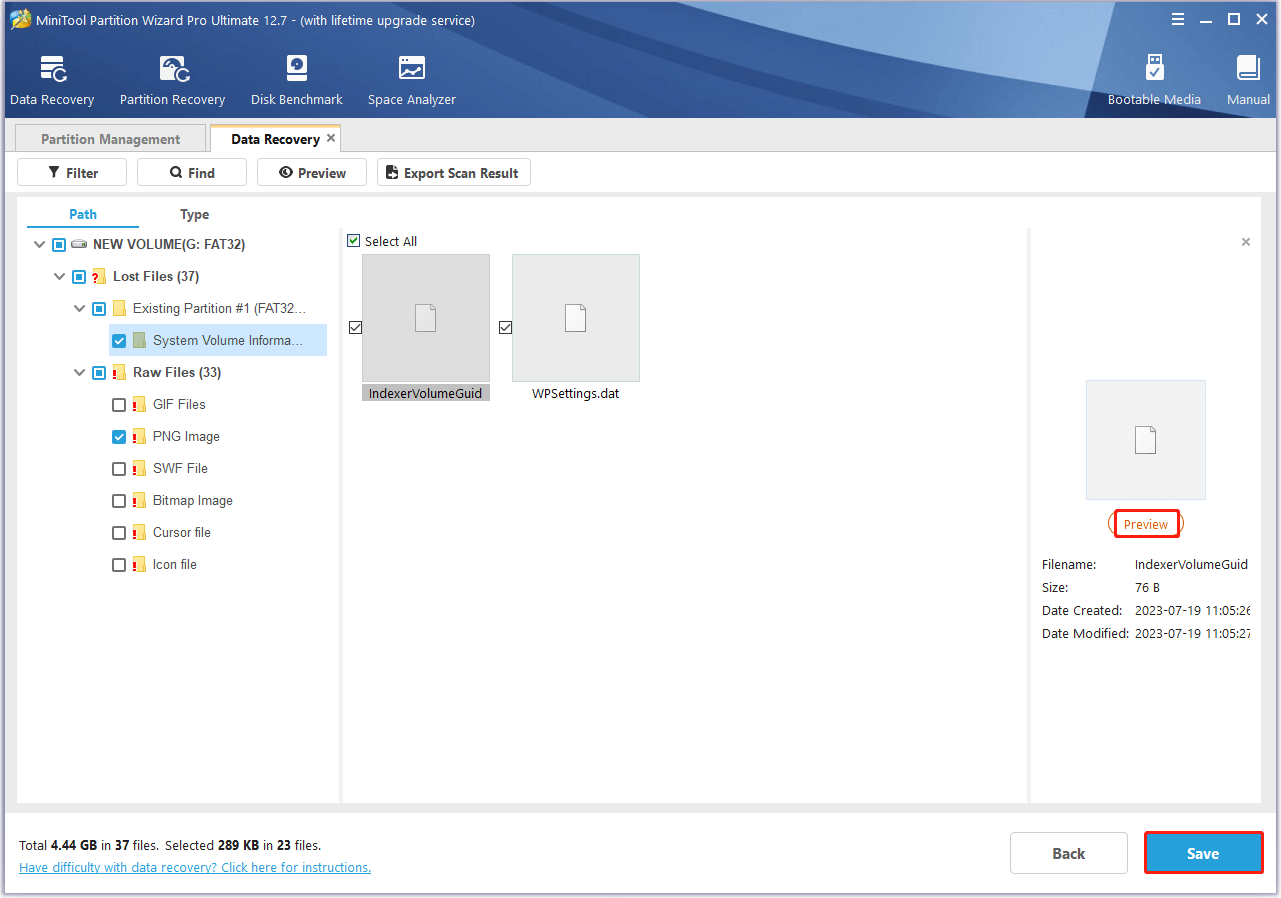Open Space Analyzer tool
This screenshot has height=898, width=1281.
point(411,68)
